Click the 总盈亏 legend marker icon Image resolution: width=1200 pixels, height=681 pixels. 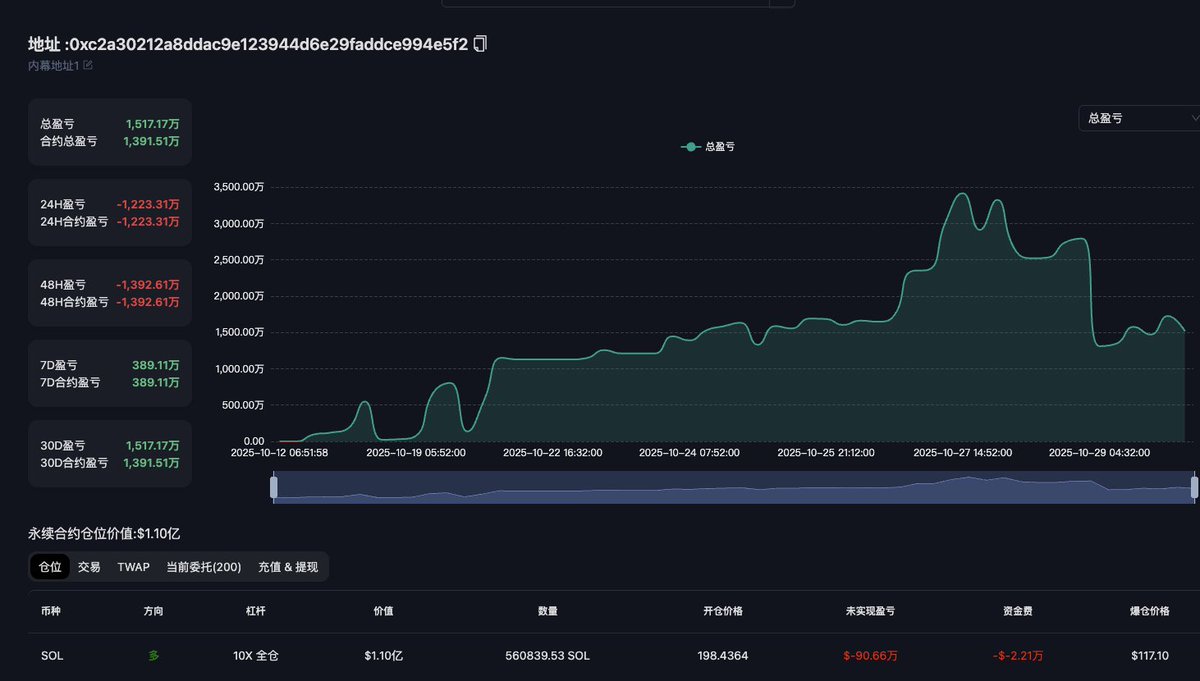point(690,146)
